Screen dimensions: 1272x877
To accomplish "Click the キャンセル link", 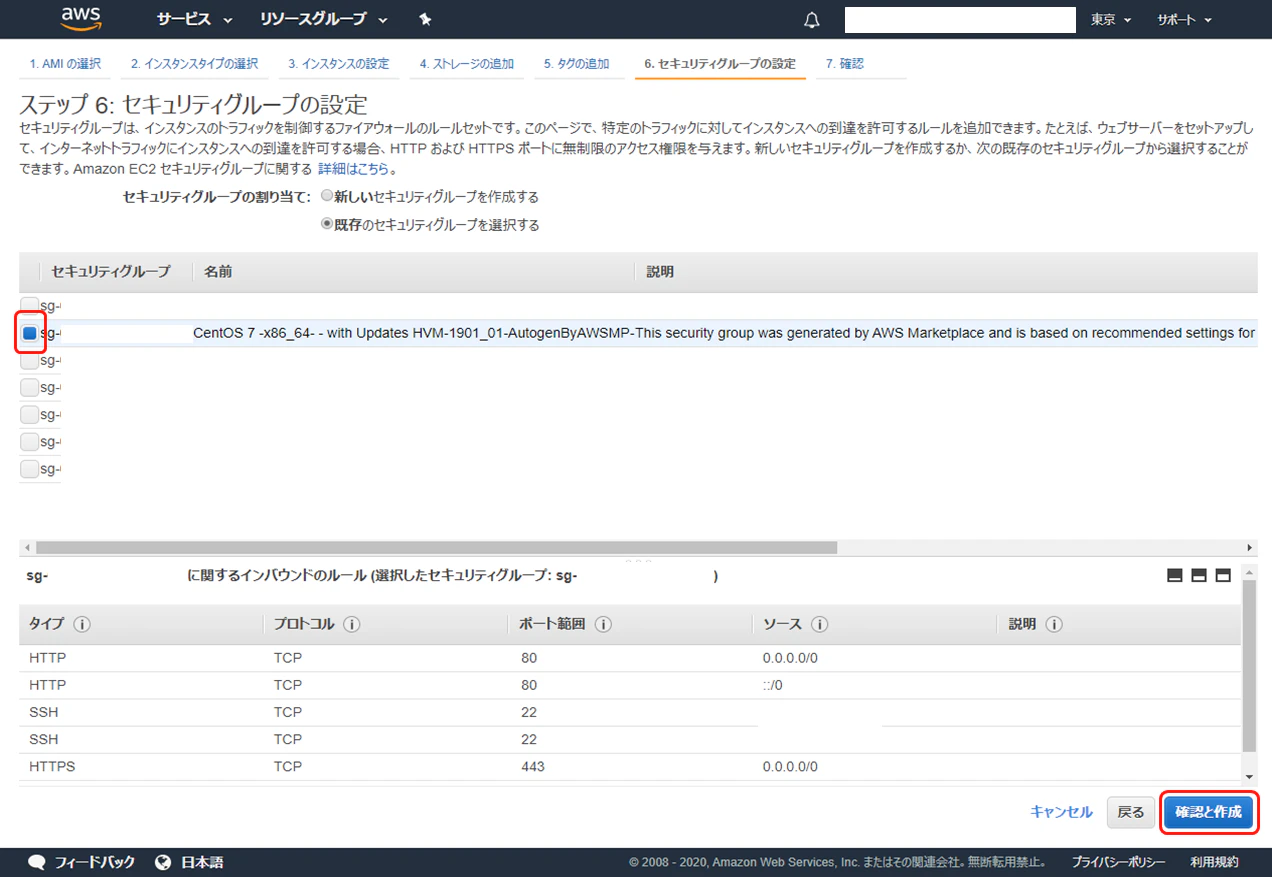I will [1061, 812].
